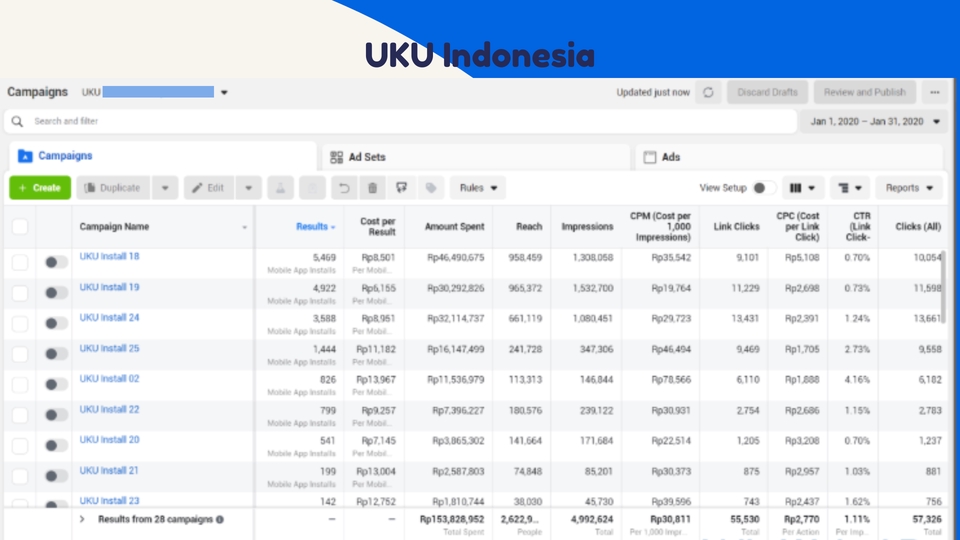Click the info icon beside 28 campaigns

(220, 519)
